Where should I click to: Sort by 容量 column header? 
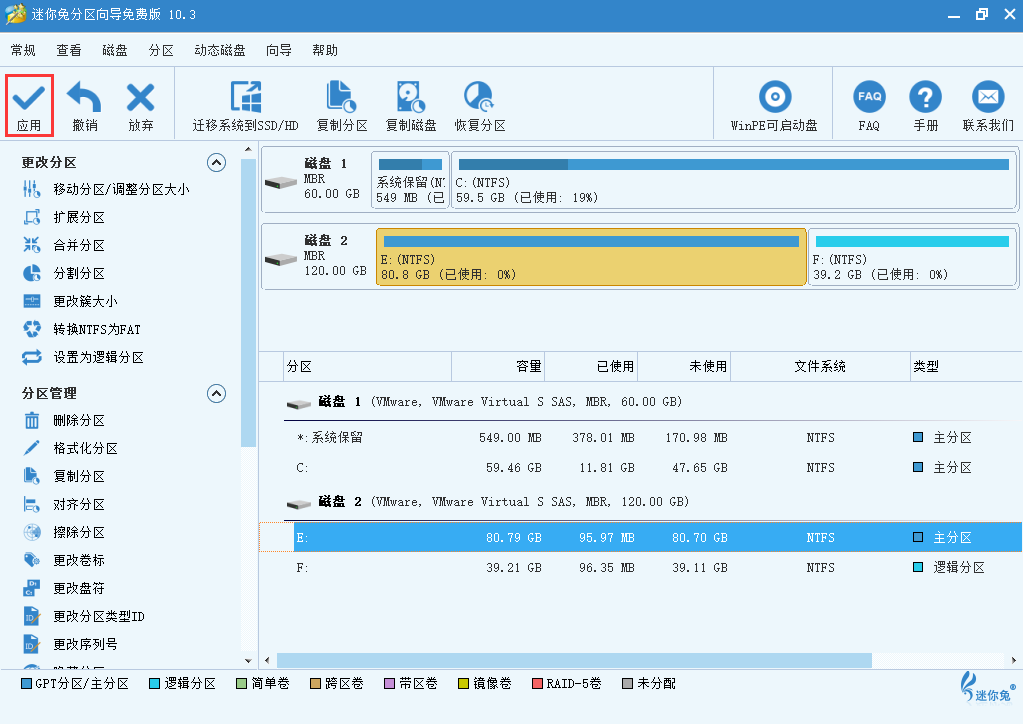coord(498,367)
